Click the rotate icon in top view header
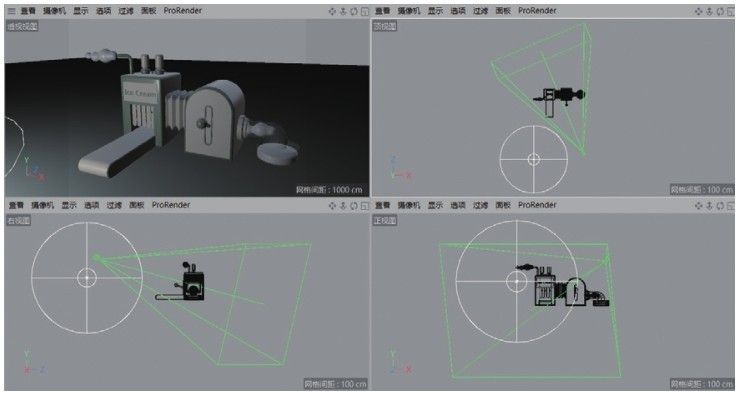 pyautogui.click(x=720, y=11)
